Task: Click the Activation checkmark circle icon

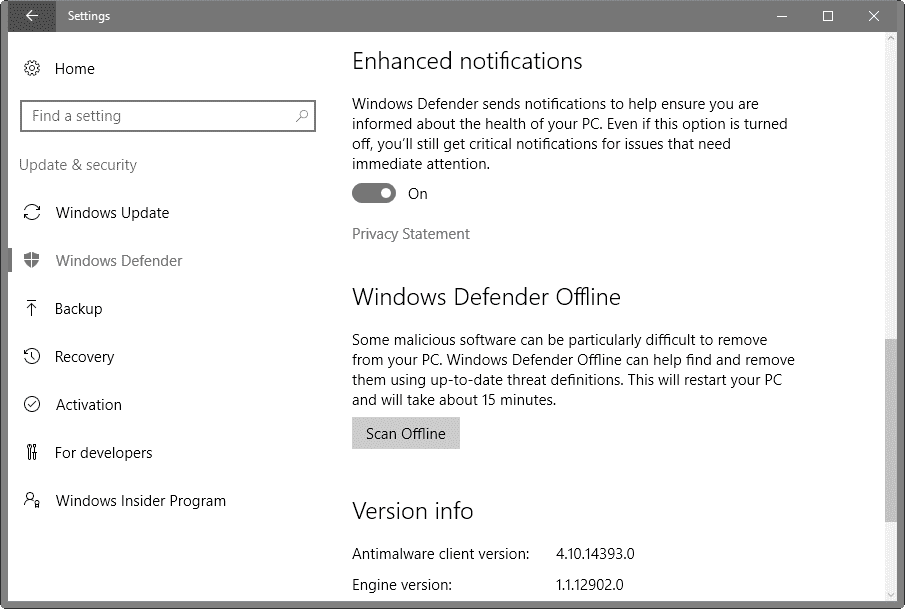Action: pos(32,404)
